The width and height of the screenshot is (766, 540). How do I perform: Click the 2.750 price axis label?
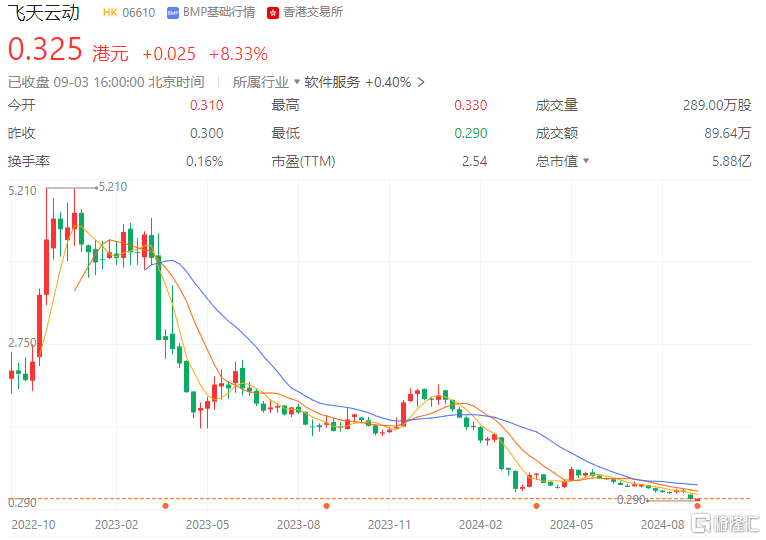click(22, 343)
